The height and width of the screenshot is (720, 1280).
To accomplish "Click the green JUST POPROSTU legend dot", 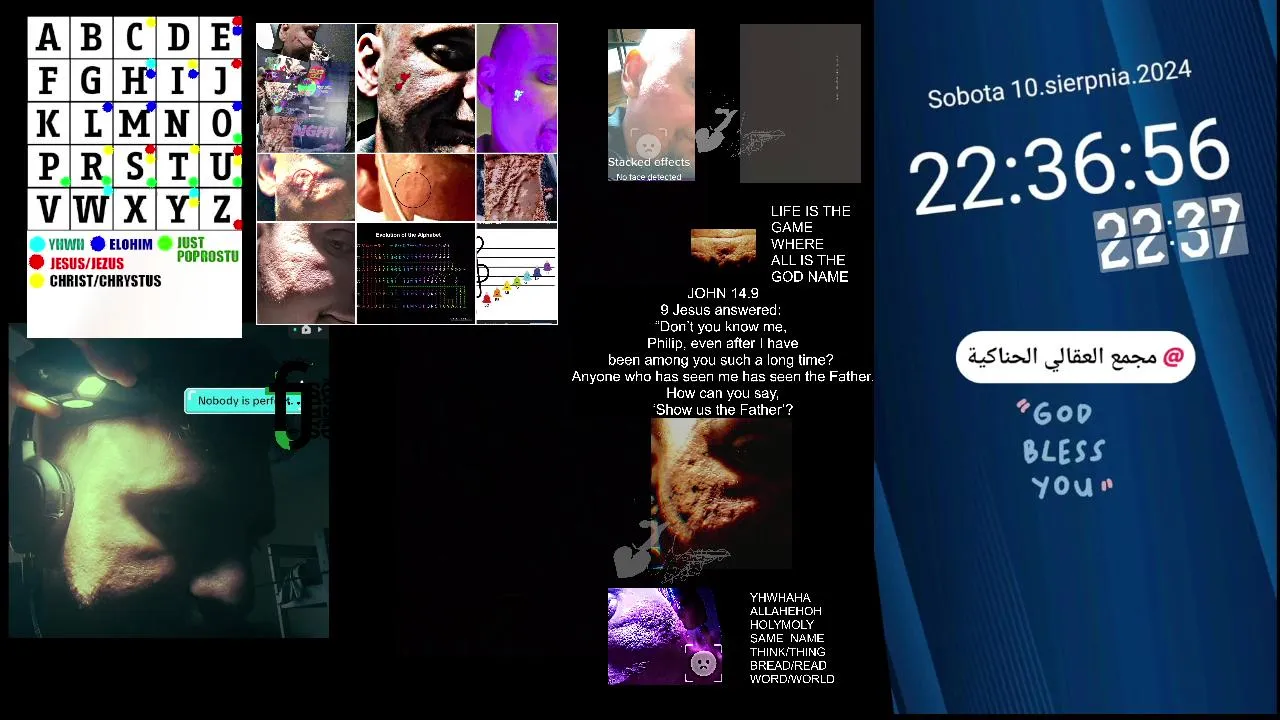I will point(165,244).
